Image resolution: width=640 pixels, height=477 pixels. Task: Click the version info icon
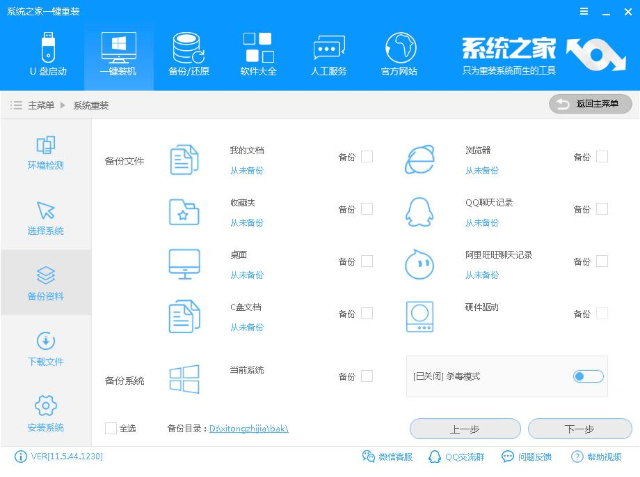[20, 457]
